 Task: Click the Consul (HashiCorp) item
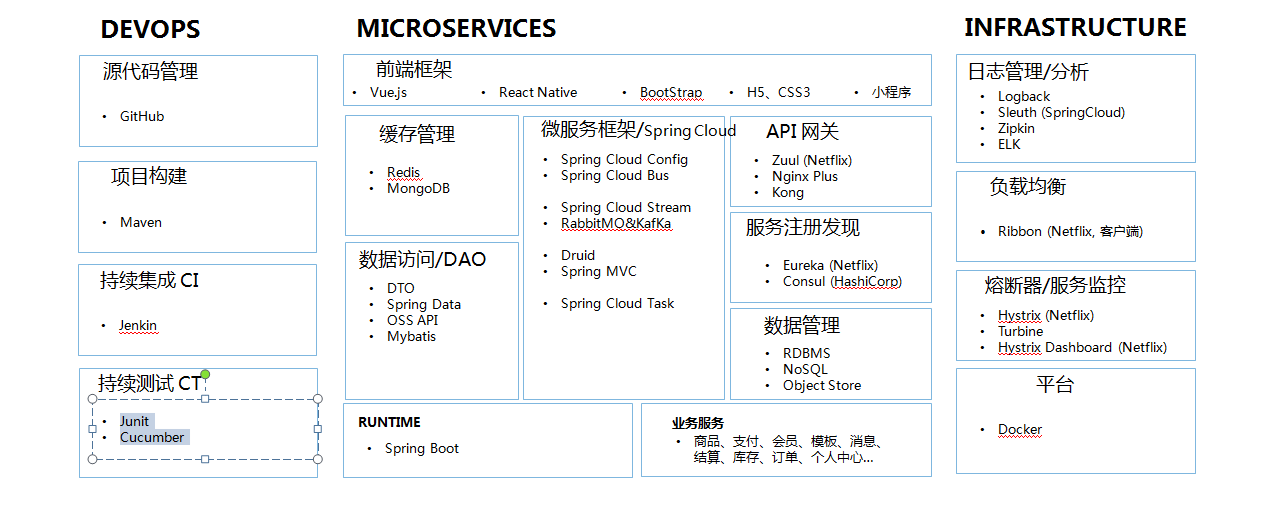[x=842, y=281]
